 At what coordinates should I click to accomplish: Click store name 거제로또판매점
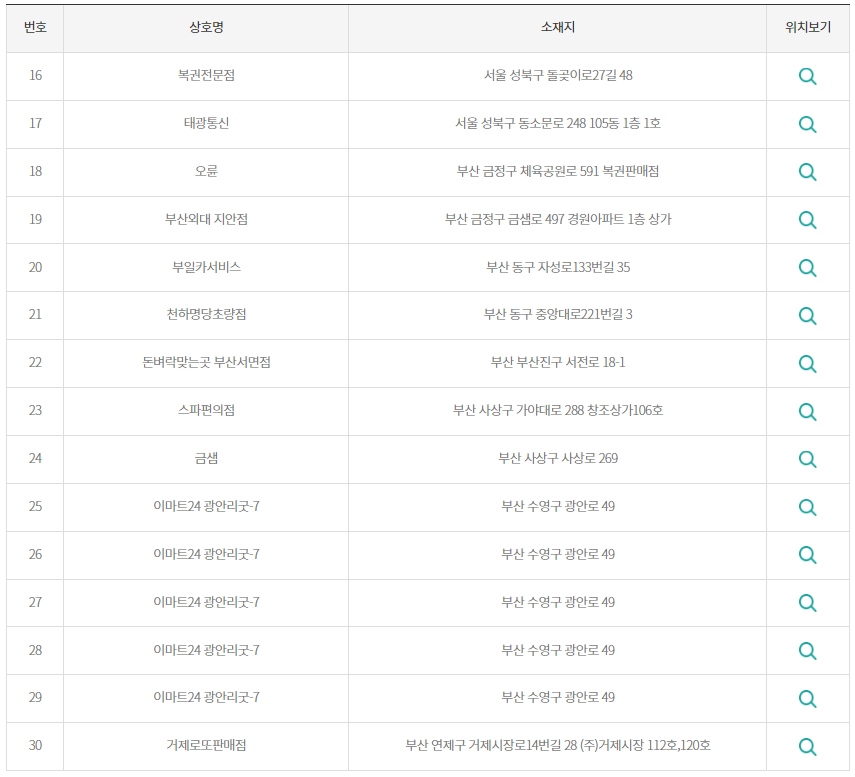[x=206, y=745]
